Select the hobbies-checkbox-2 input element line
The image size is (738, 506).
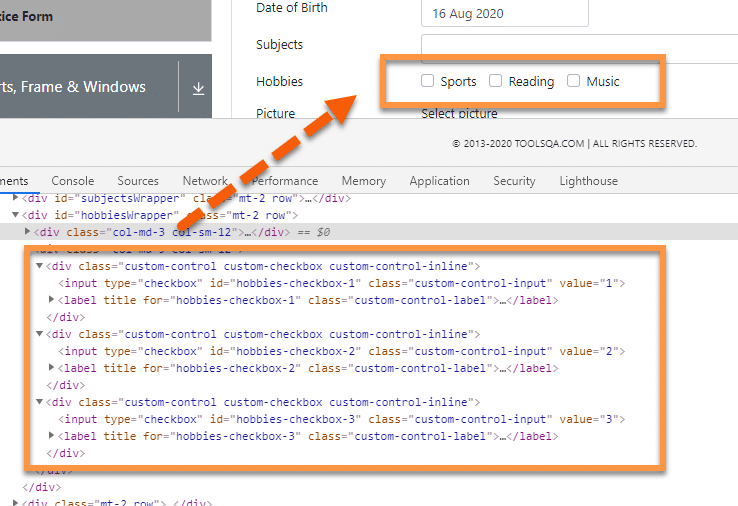340,351
